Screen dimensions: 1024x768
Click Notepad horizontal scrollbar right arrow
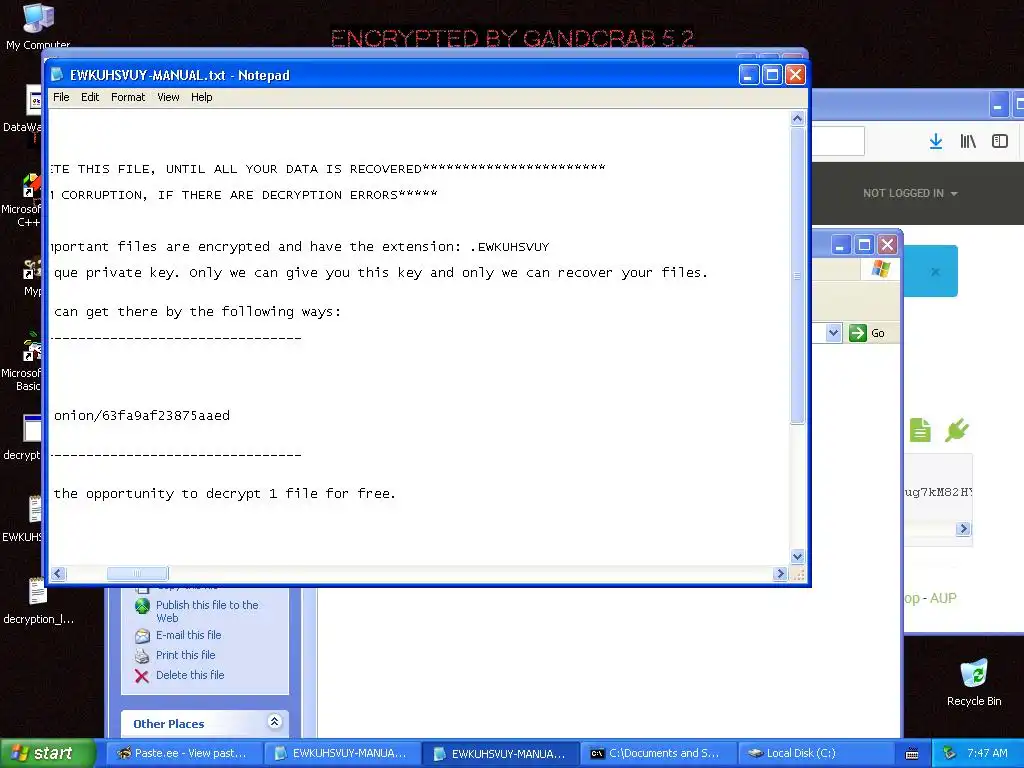[780, 573]
